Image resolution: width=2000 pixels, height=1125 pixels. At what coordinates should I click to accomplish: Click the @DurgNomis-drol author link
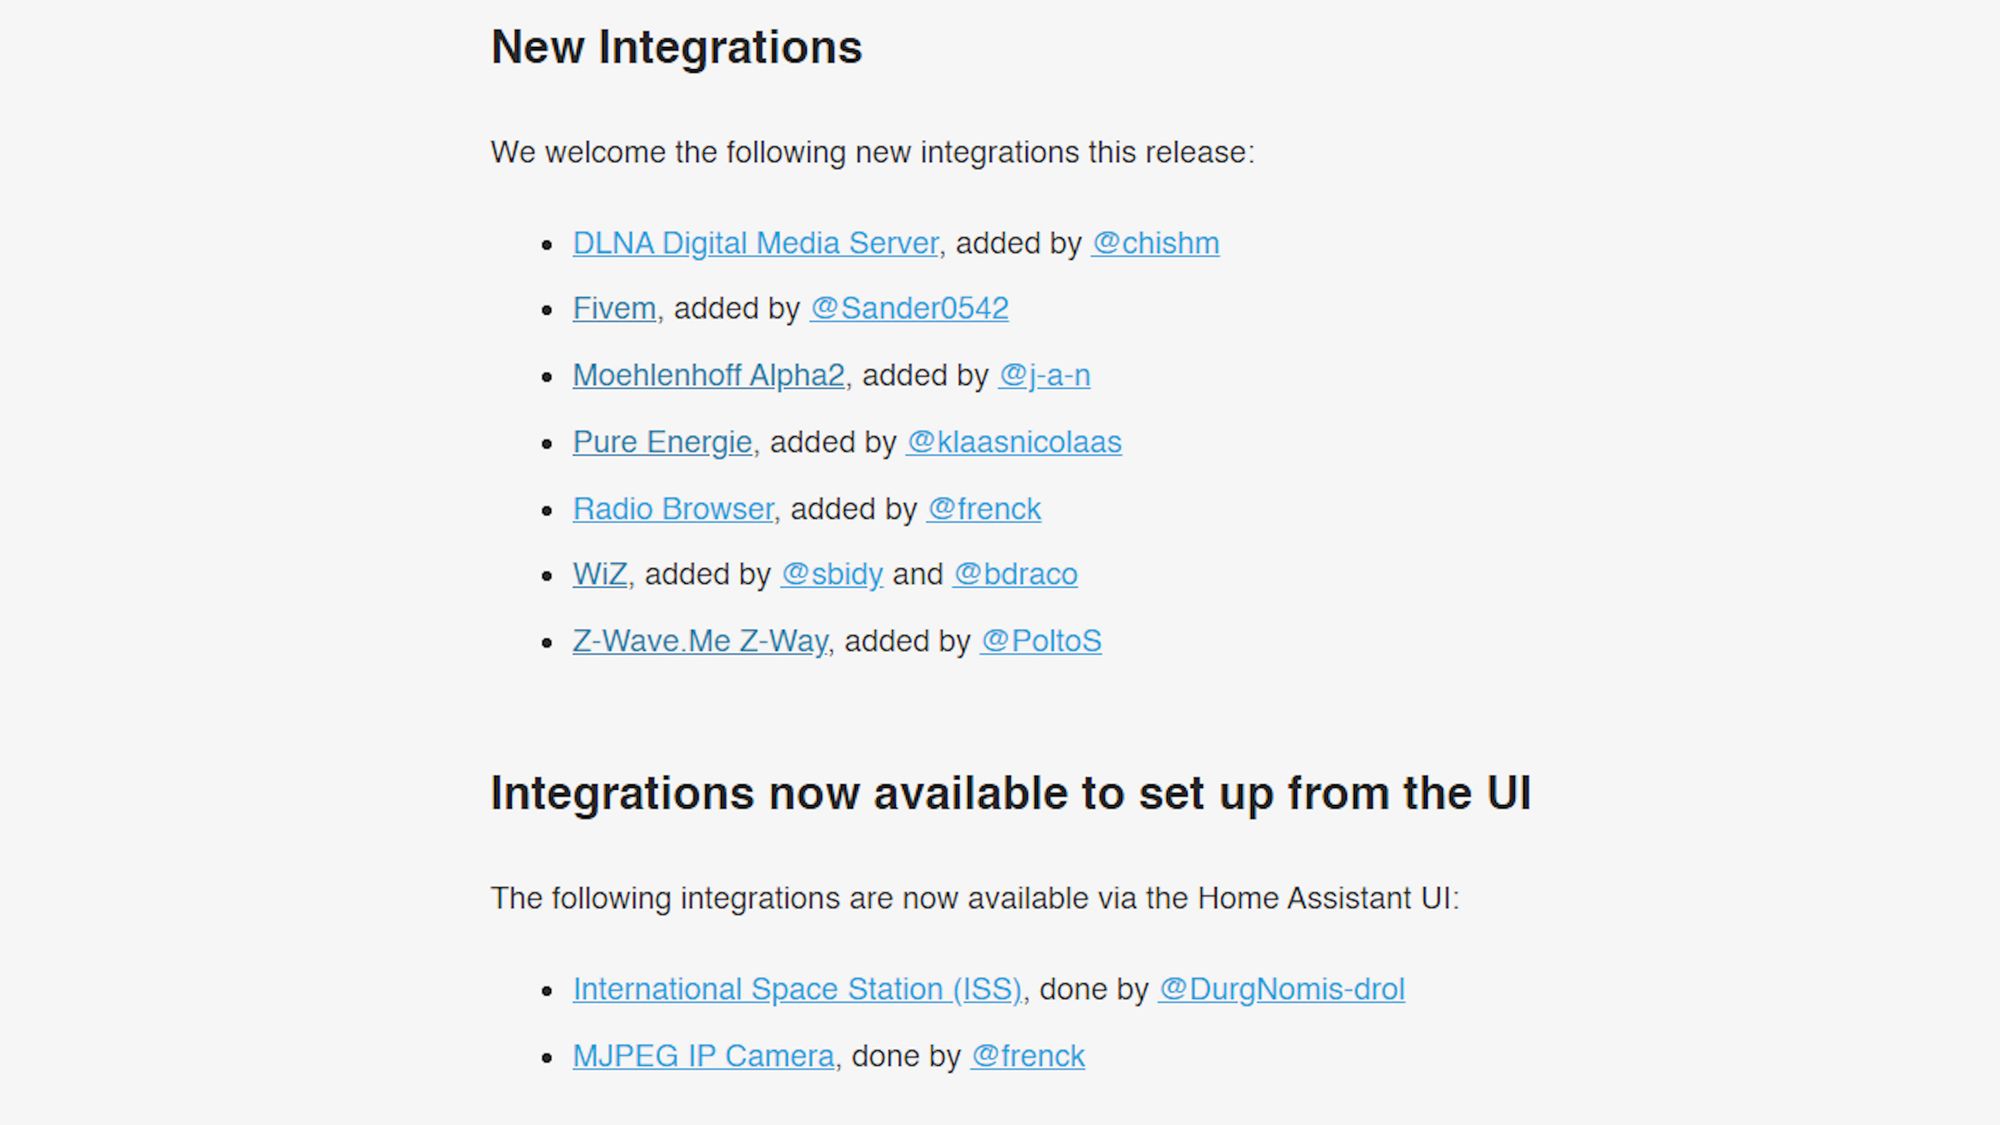point(1282,989)
